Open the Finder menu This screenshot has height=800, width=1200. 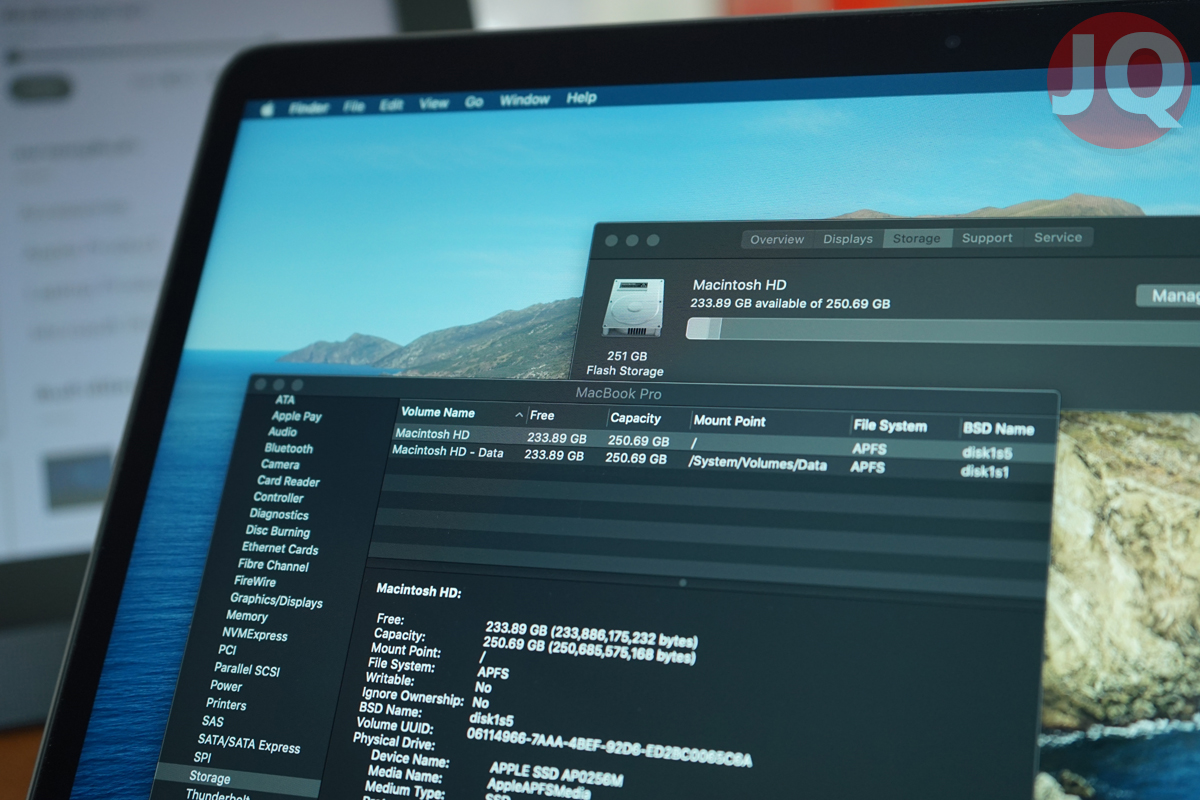[x=309, y=108]
